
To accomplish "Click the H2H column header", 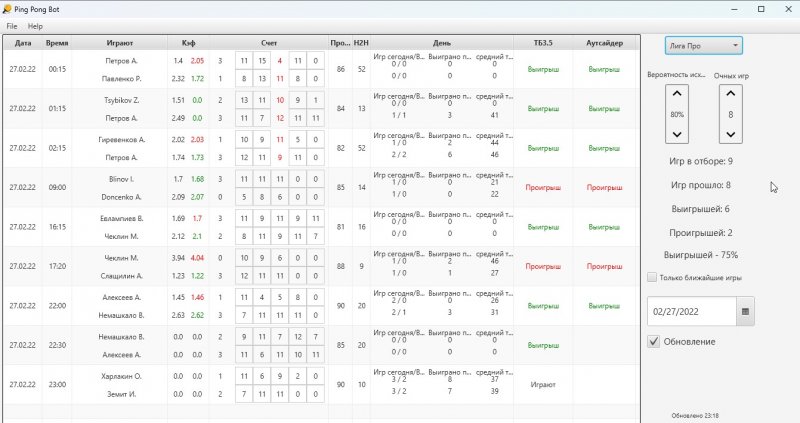I will (361, 43).
